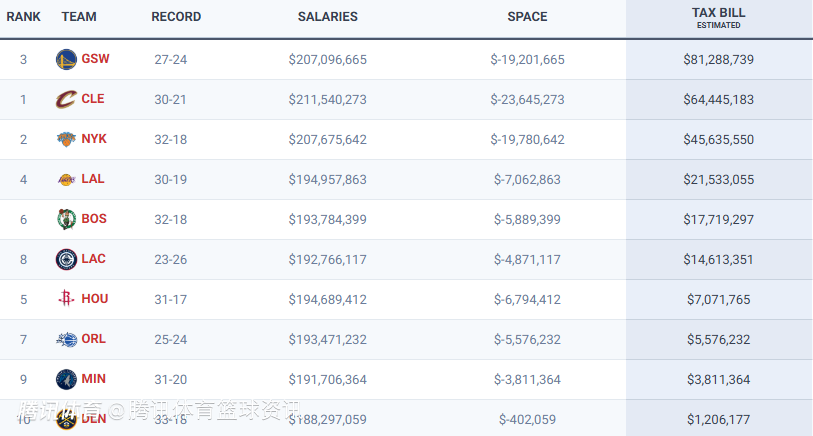Sort by the RECORD column header
The height and width of the screenshot is (436, 813).
coord(176,17)
